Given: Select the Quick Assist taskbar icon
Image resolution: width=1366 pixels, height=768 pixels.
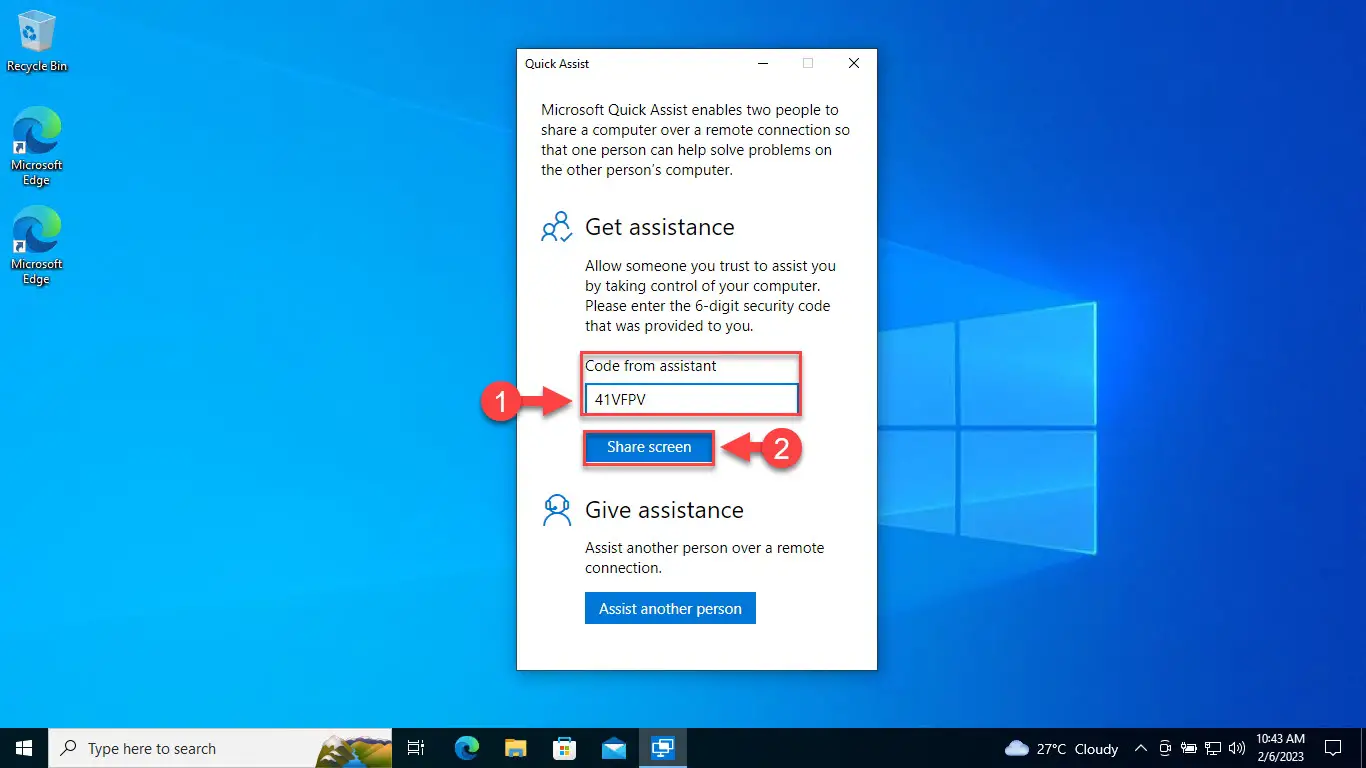Looking at the screenshot, I should (663, 748).
